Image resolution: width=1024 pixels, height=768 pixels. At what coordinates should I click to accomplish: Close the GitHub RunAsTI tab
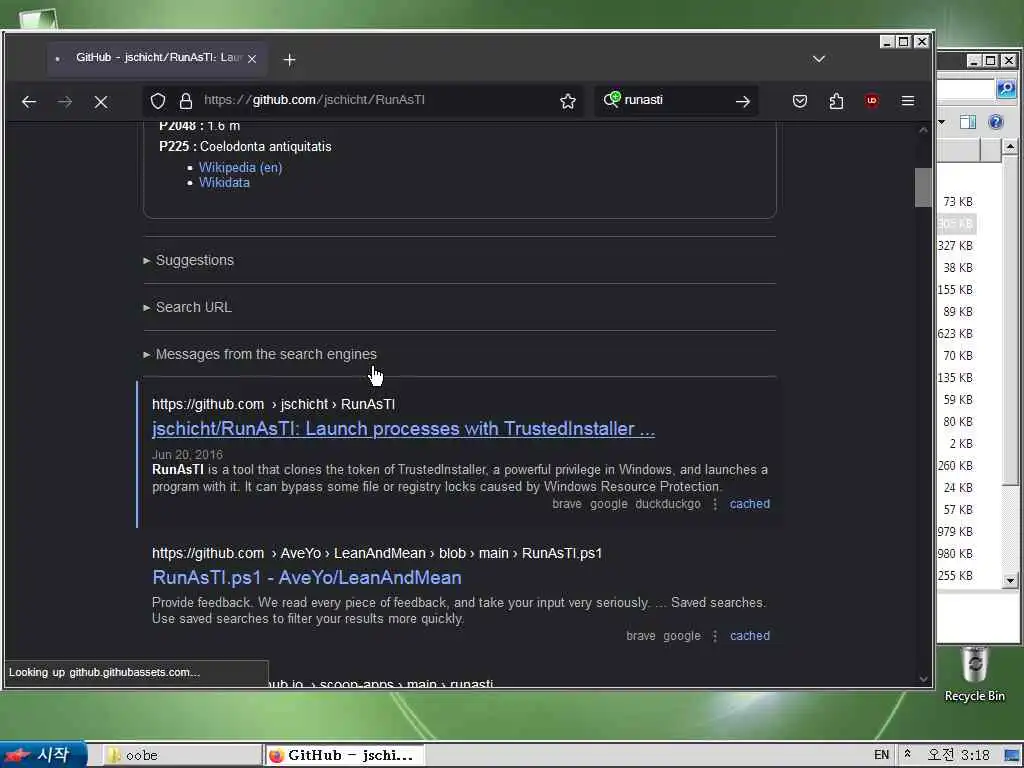tap(252, 58)
